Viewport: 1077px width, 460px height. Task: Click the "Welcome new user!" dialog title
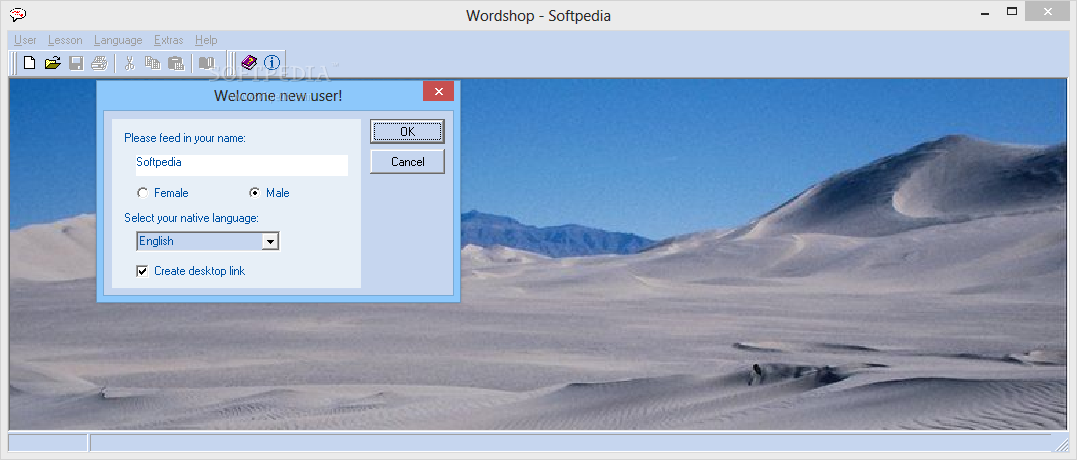278,95
